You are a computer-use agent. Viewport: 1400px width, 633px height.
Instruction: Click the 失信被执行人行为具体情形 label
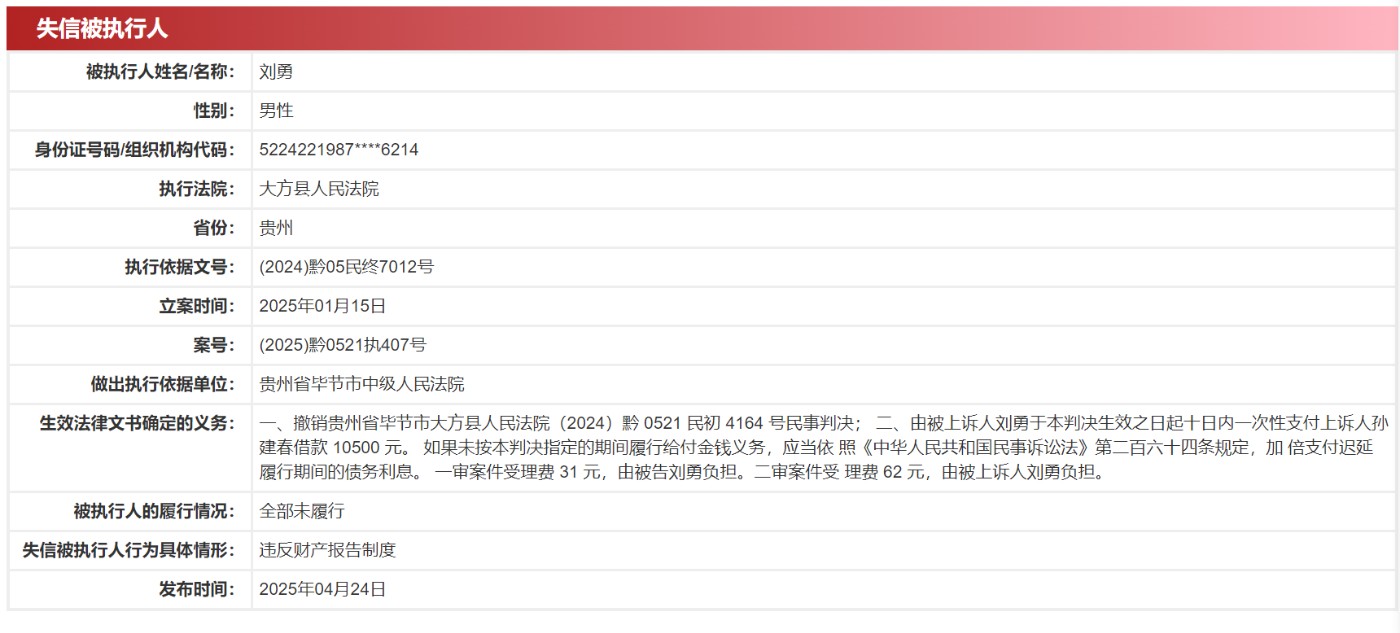129,550
